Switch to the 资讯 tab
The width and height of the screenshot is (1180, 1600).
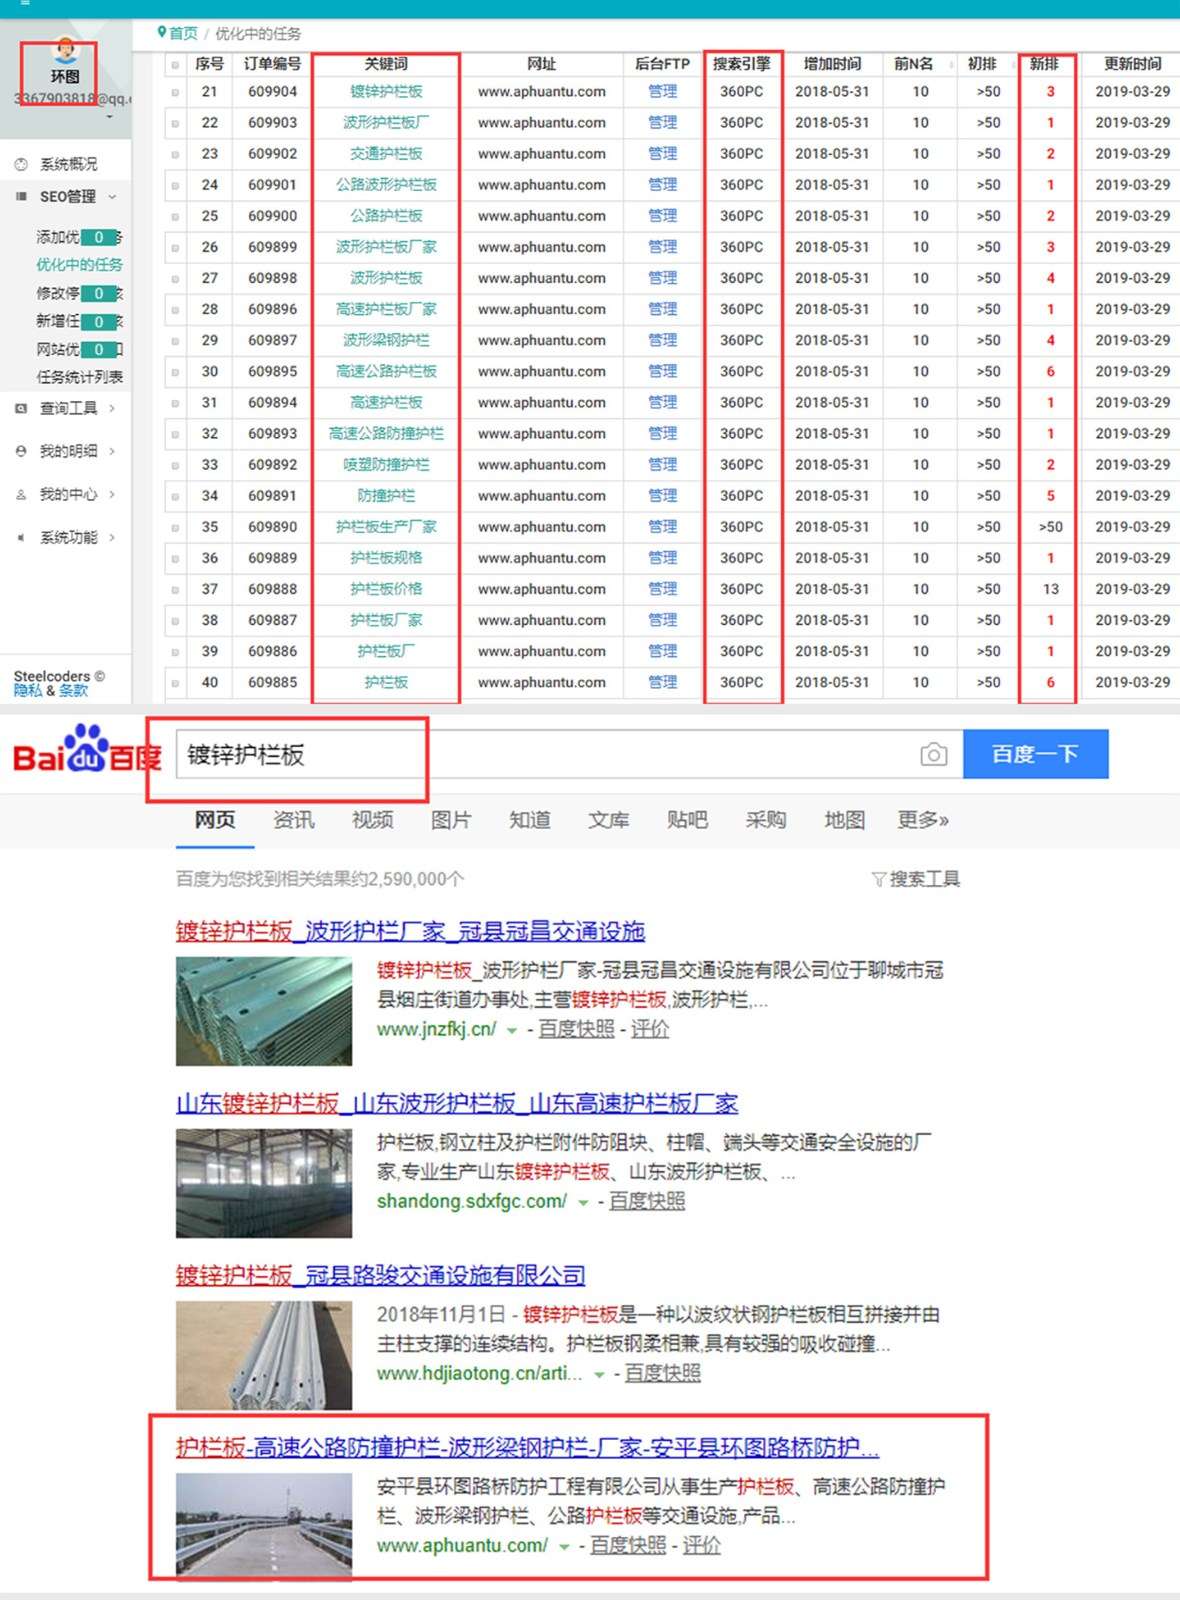click(294, 820)
